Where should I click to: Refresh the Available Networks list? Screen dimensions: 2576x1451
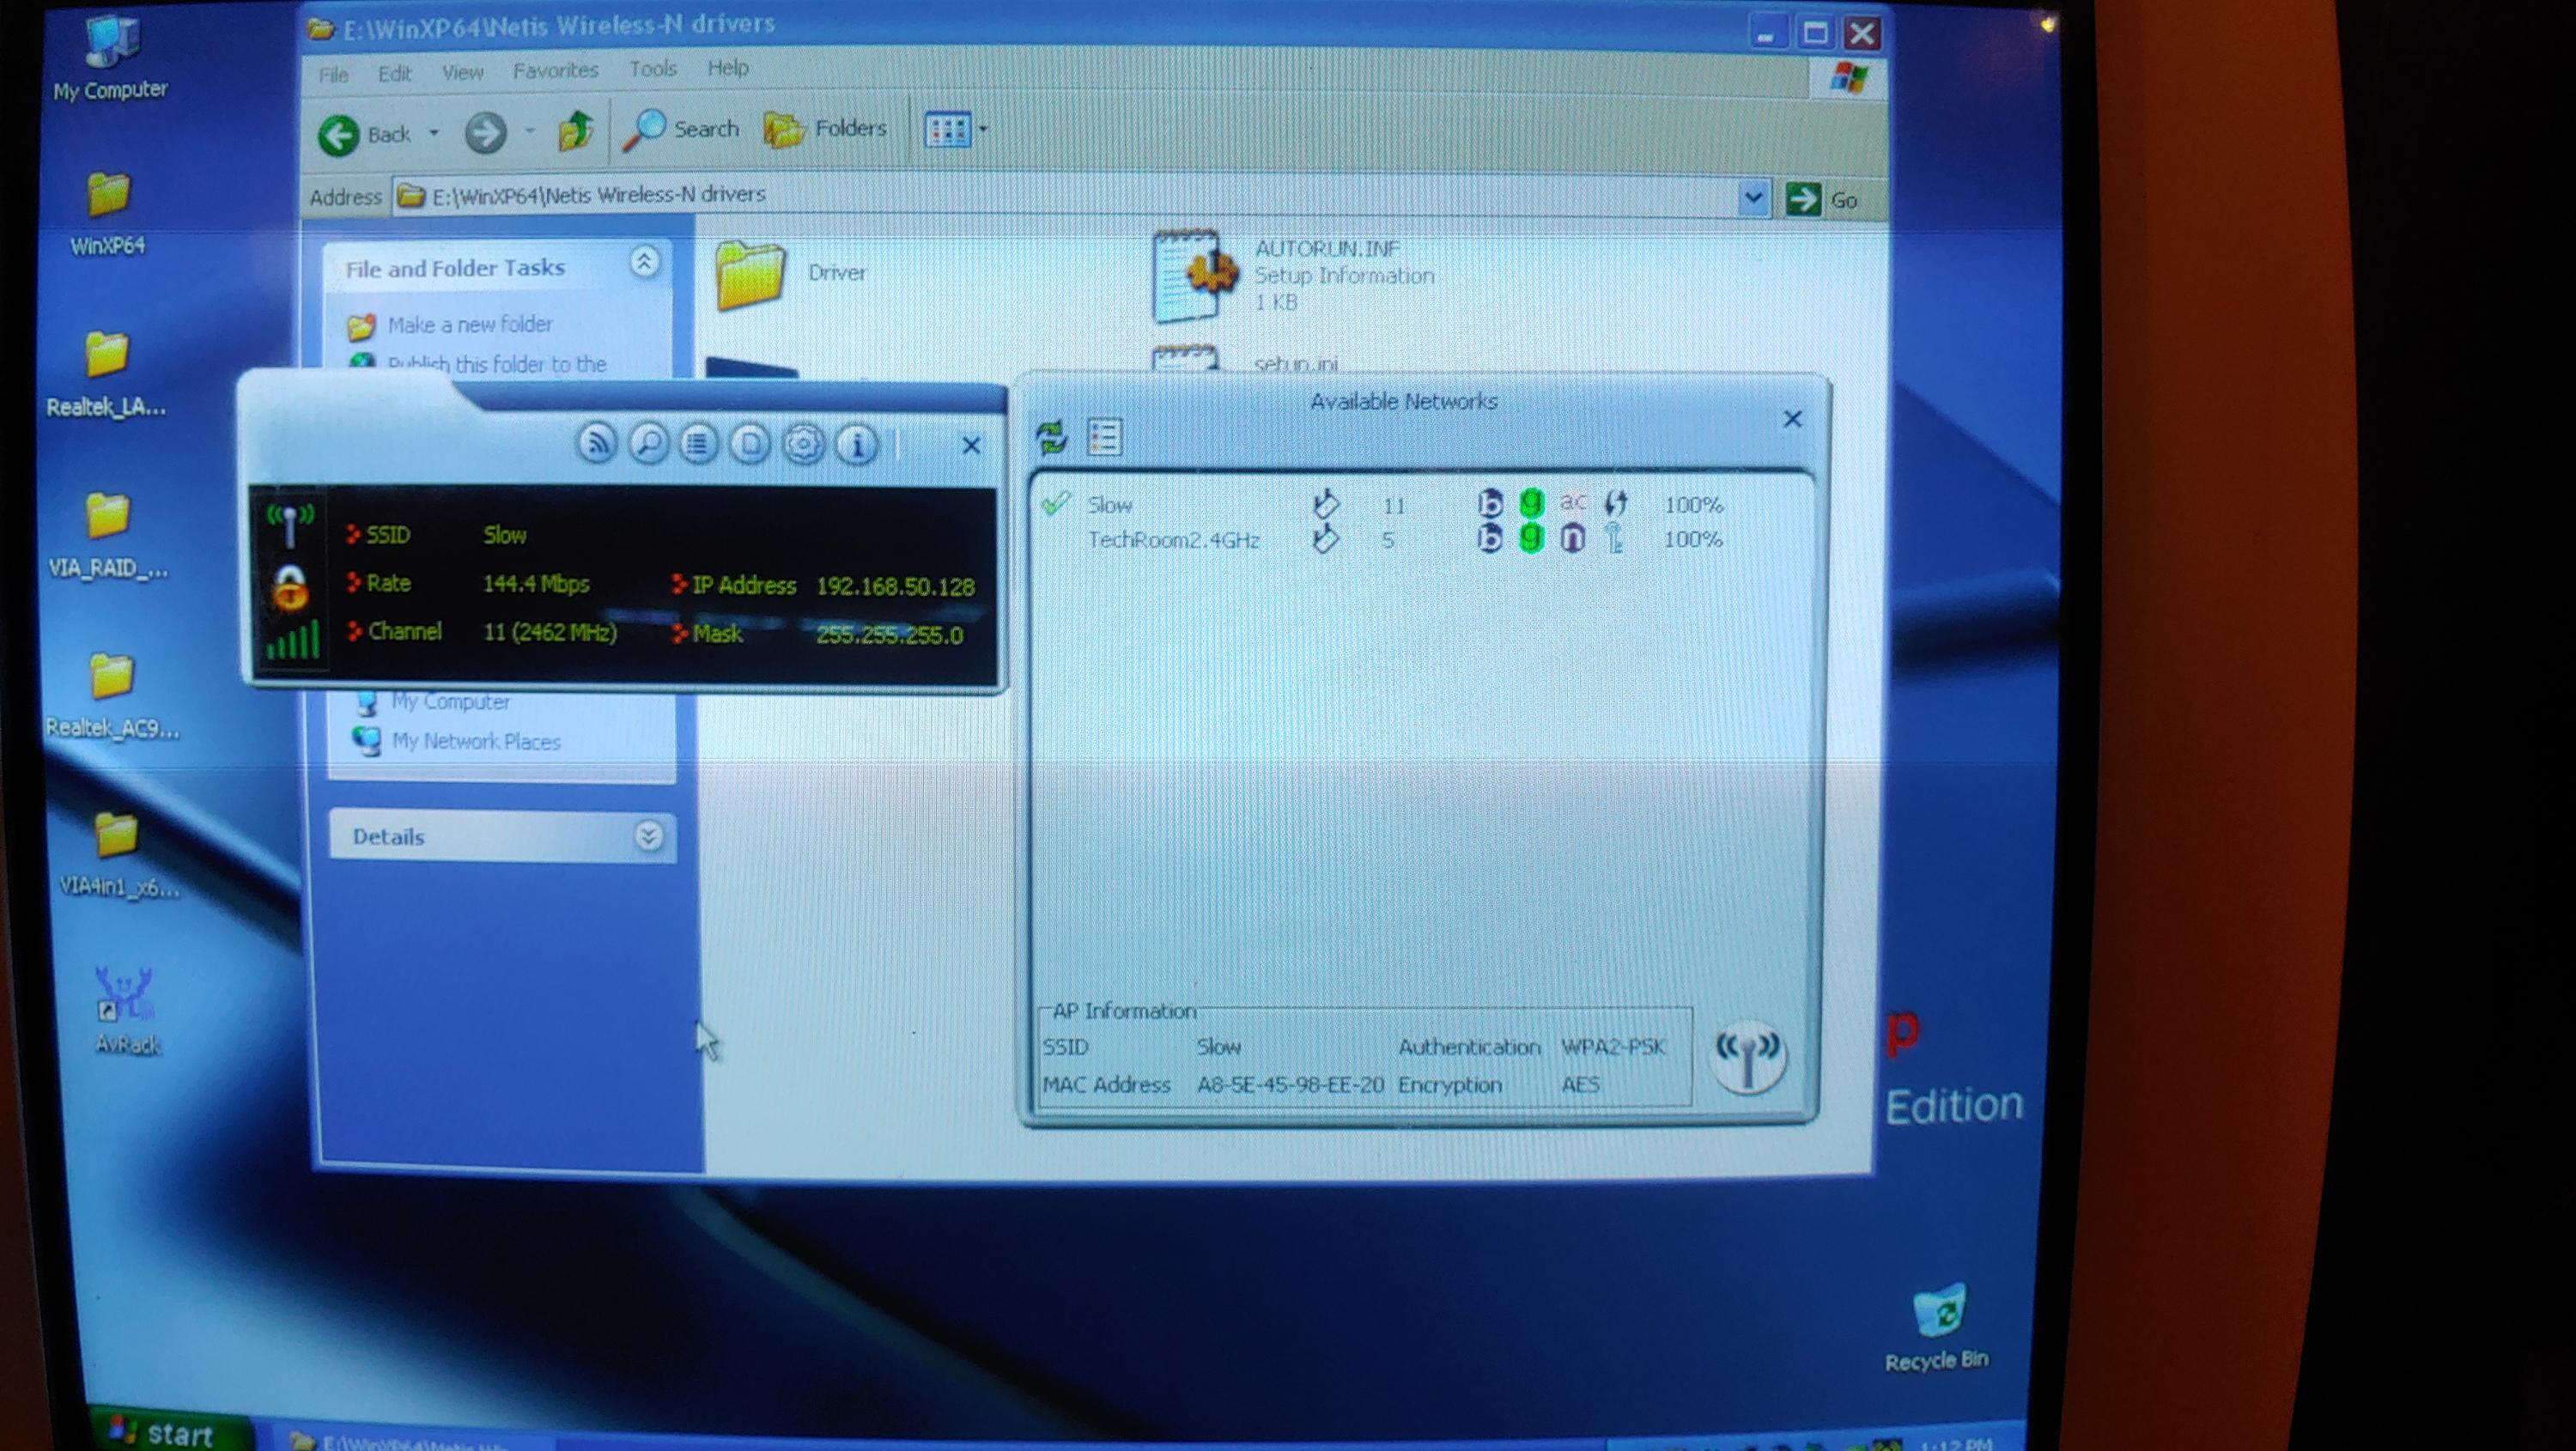point(1051,437)
